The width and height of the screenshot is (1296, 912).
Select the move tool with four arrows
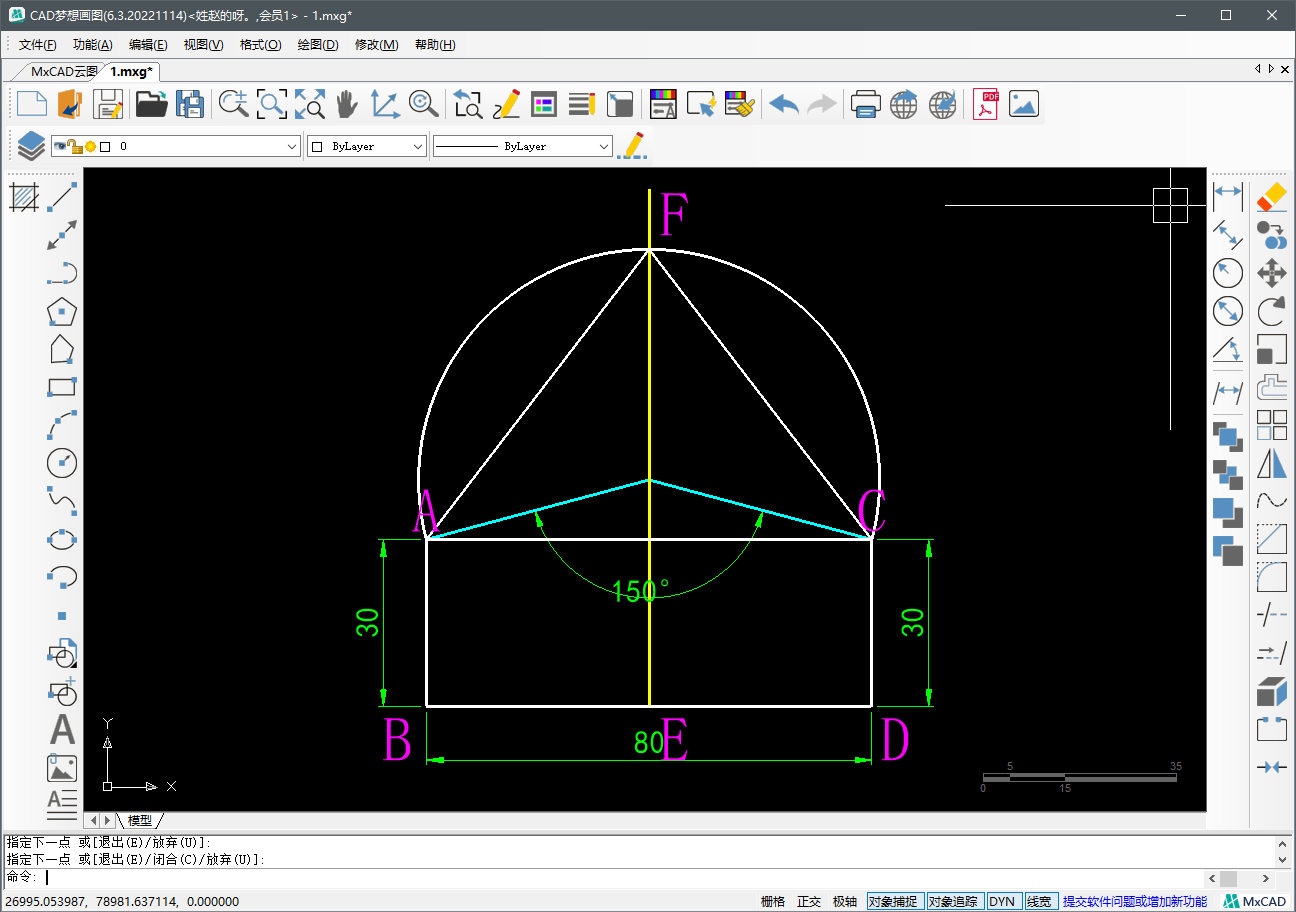[x=1271, y=272]
